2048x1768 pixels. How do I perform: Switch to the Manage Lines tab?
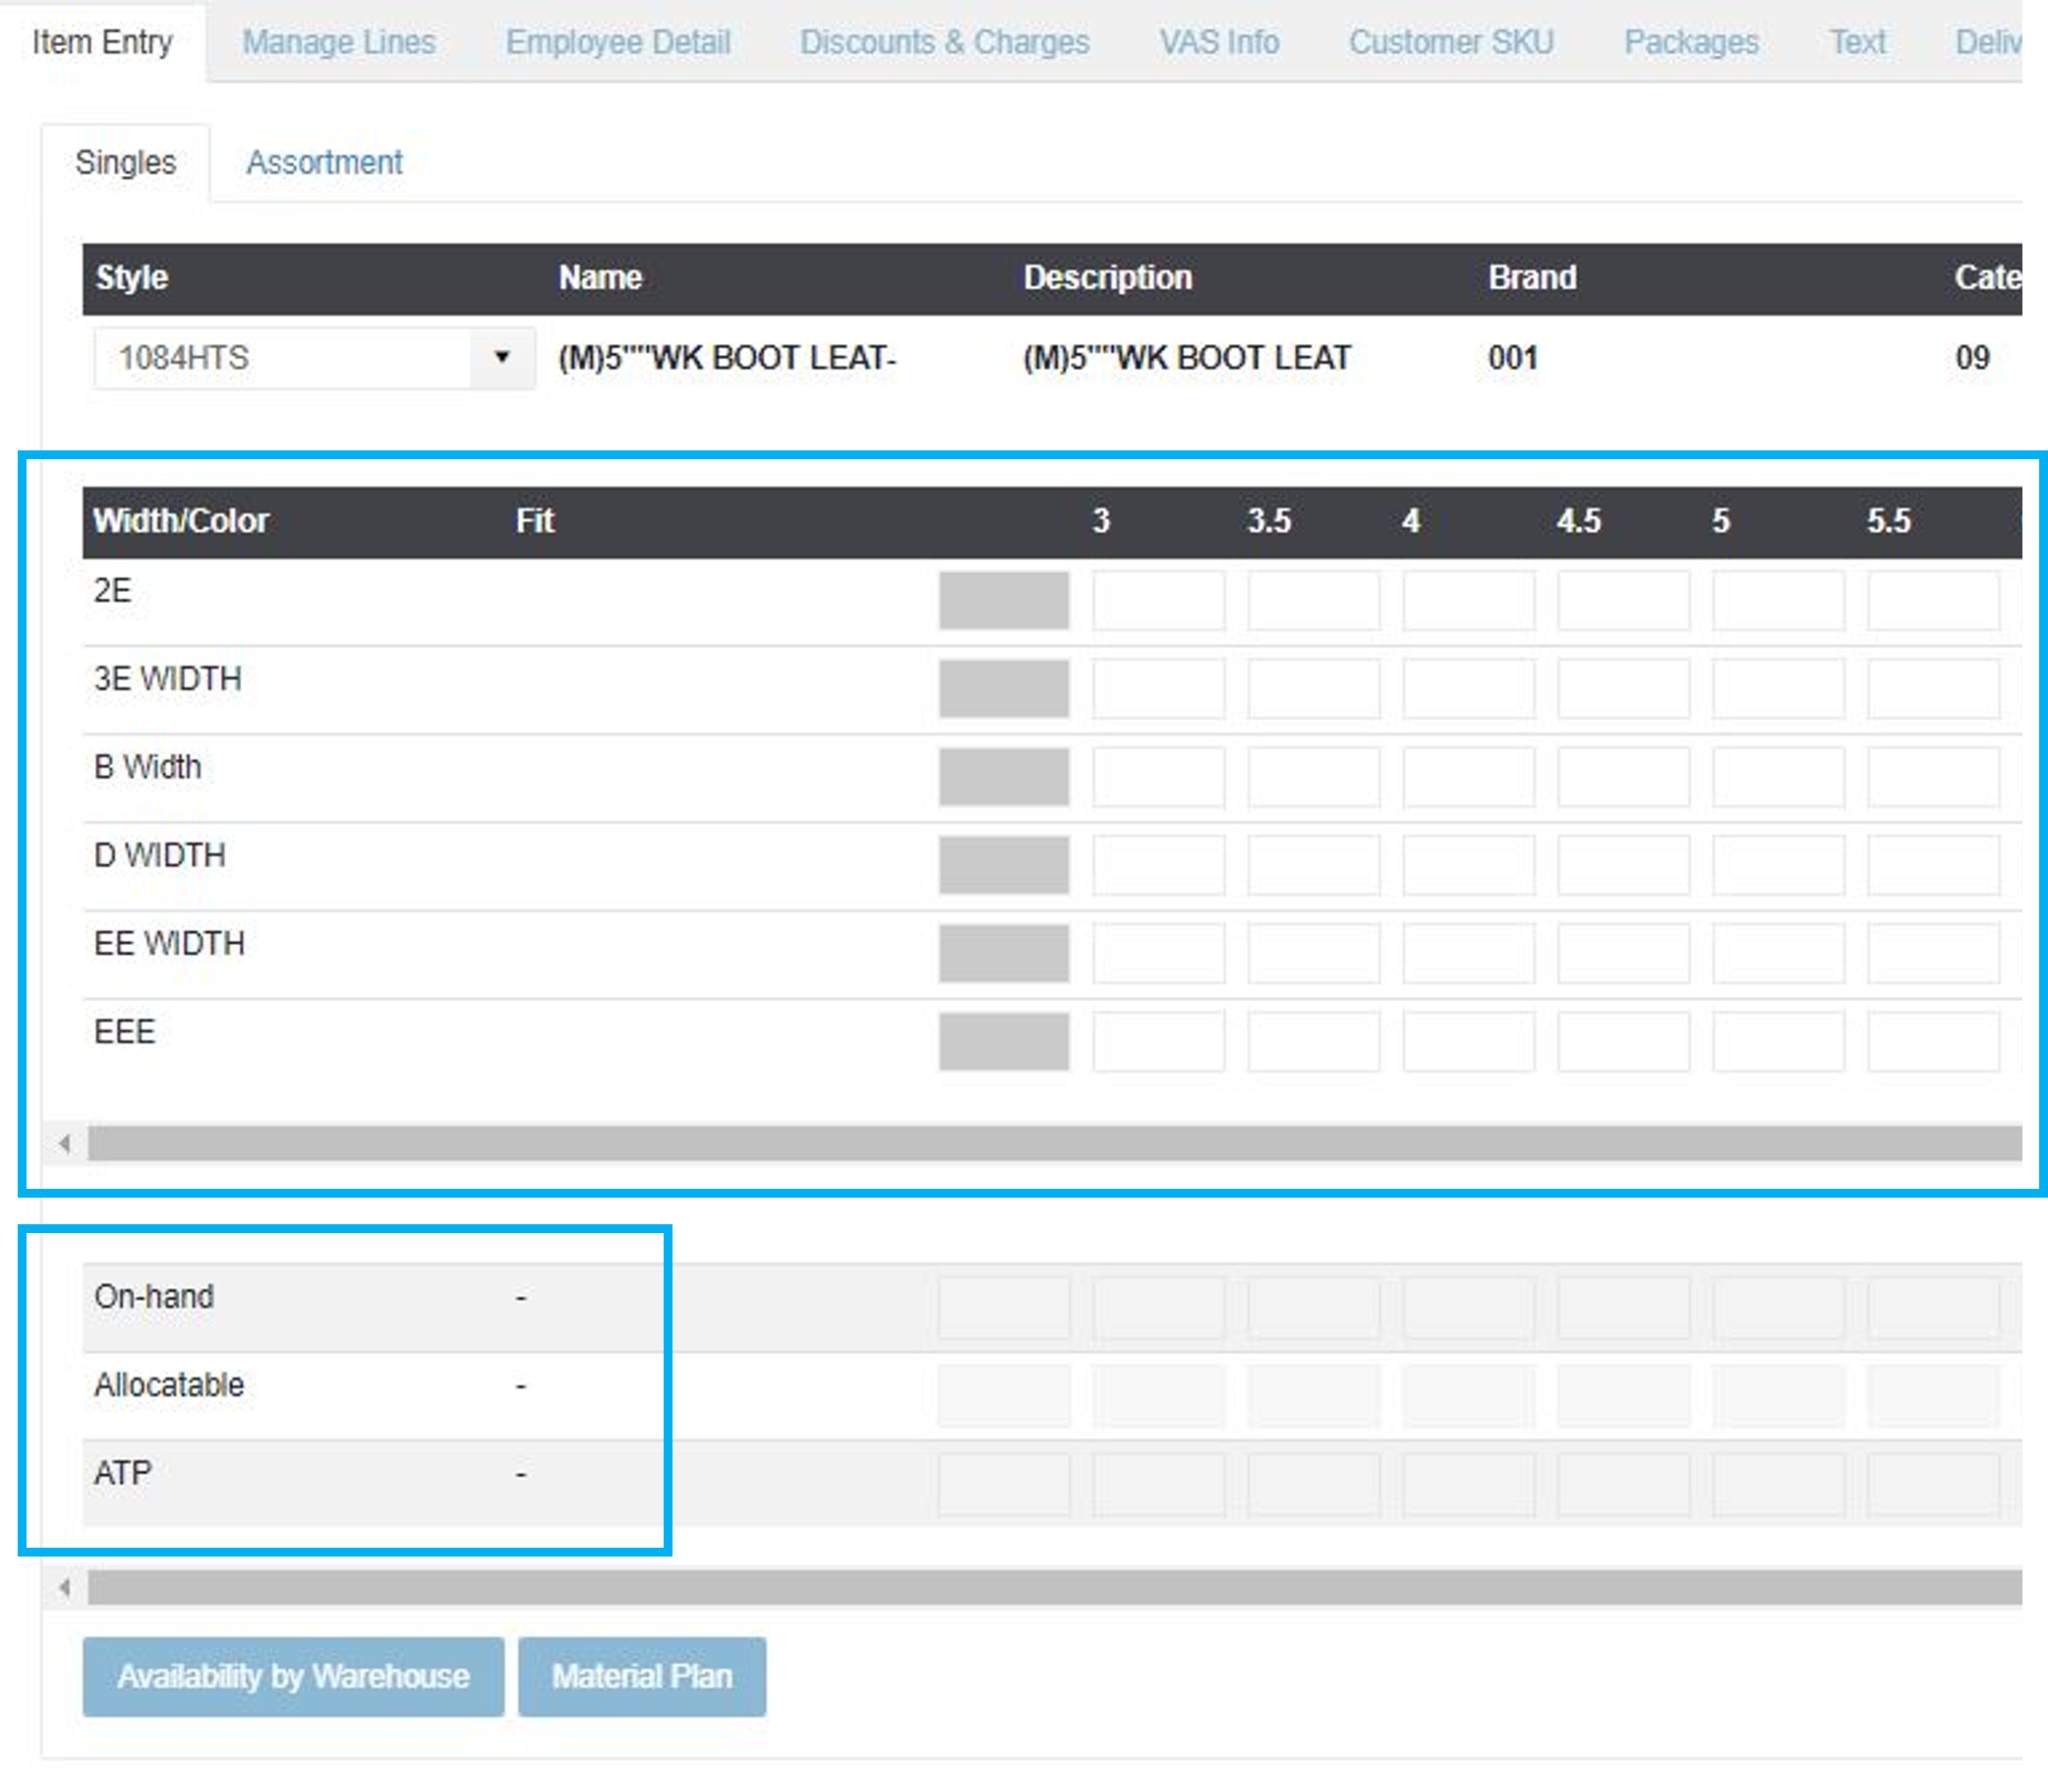(x=339, y=42)
